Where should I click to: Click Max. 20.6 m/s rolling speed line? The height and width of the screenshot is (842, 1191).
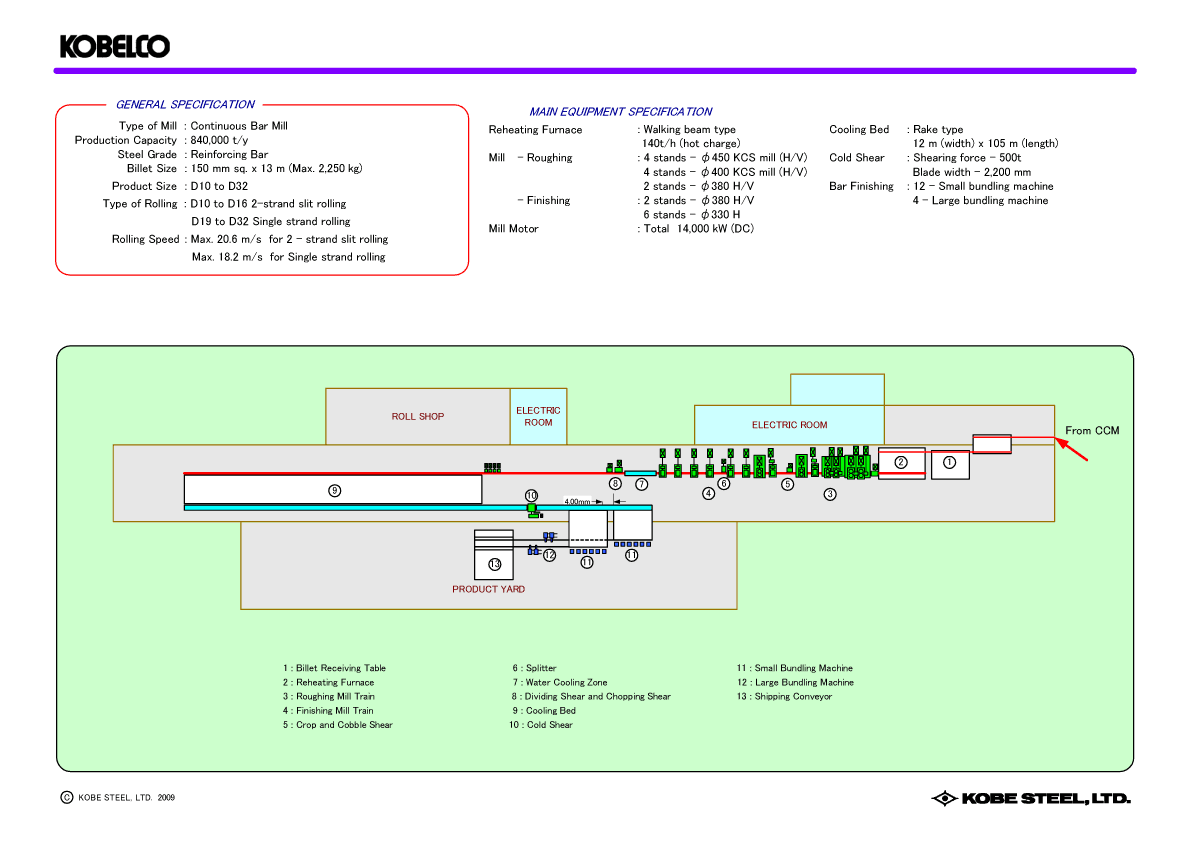pyautogui.click(x=289, y=239)
